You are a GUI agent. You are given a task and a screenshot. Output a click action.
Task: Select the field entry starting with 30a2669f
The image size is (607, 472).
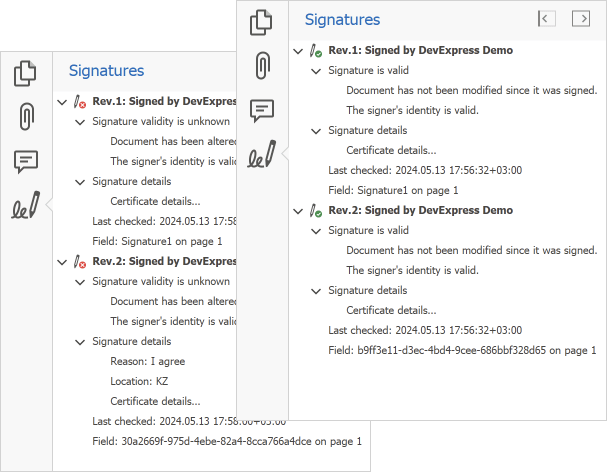coord(226,441)
